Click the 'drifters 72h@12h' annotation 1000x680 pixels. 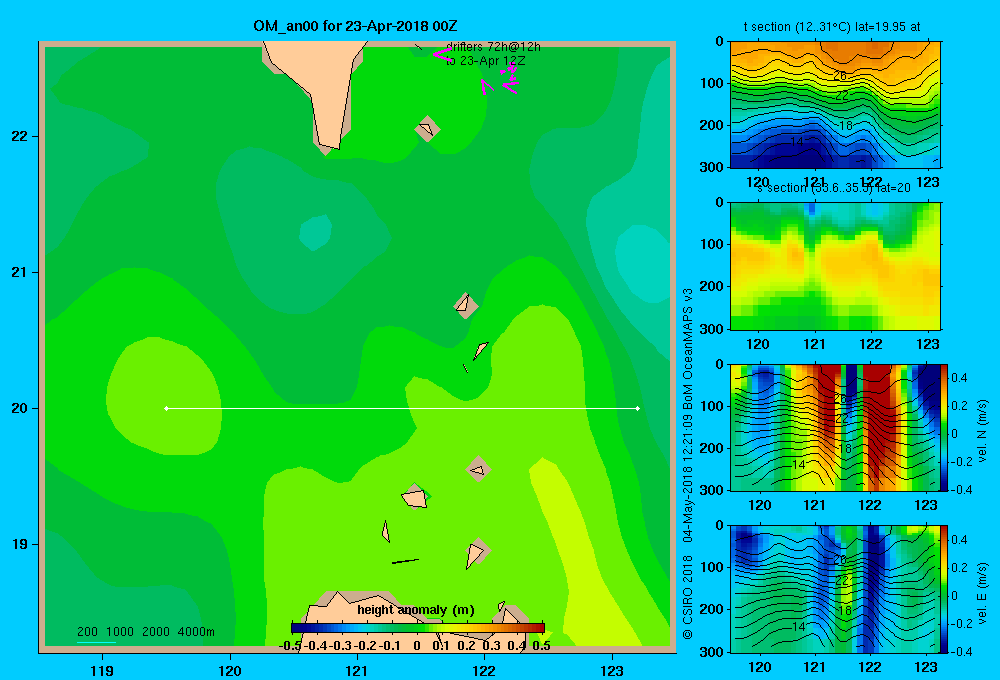pyautogui.click(x=493, y=47)
